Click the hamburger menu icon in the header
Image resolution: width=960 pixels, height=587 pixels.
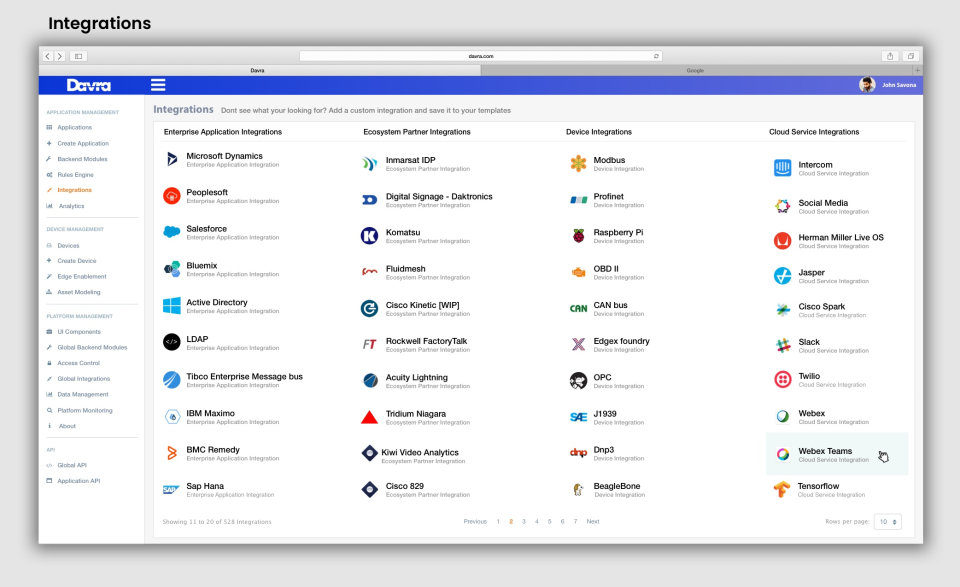coord(158,84)
